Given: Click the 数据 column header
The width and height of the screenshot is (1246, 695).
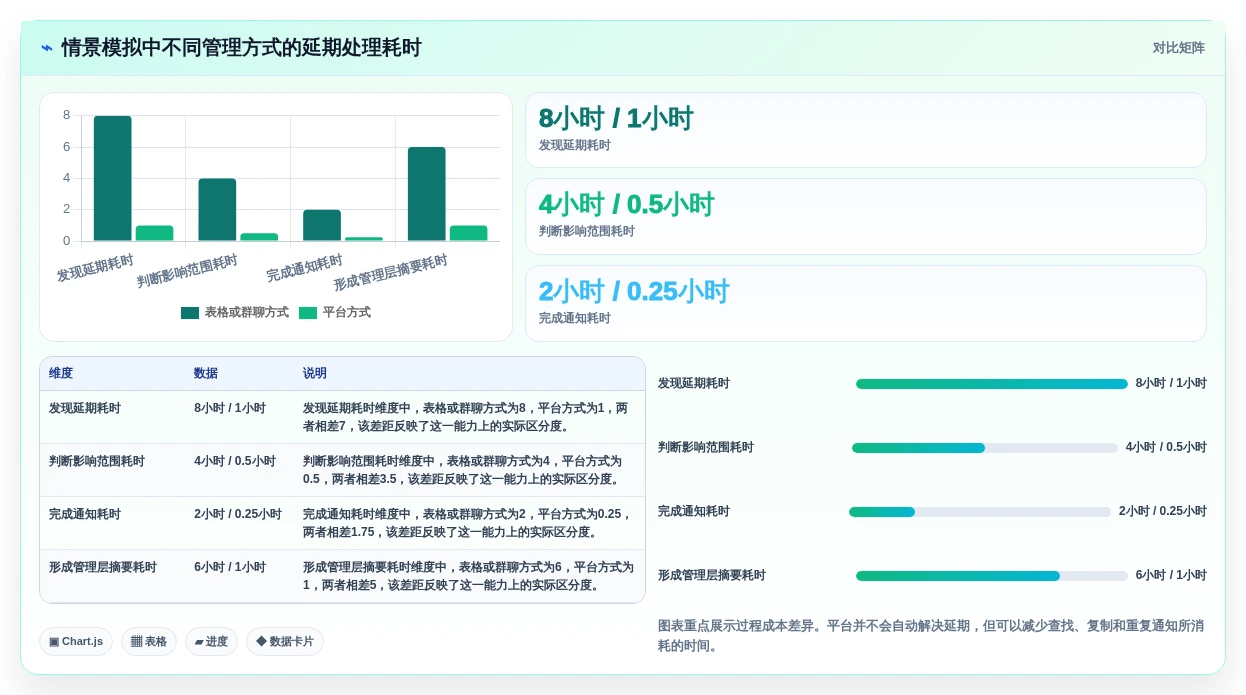Looking at the screenshot, I should coord(206,373).
